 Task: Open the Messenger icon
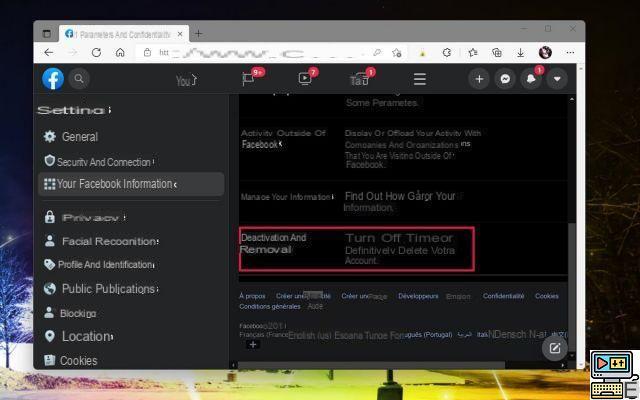pos(505,79)
